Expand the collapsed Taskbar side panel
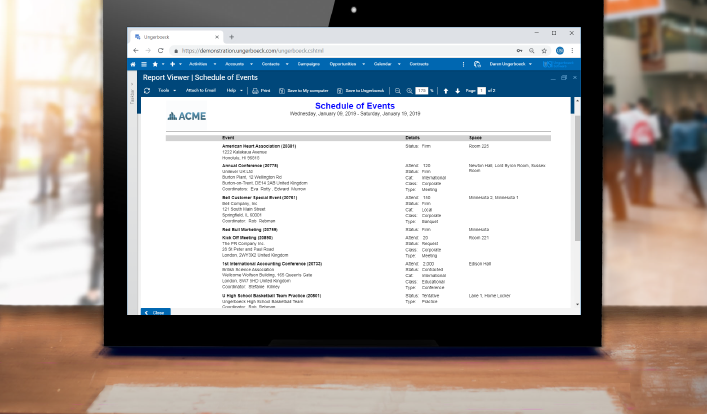This screenshot has width=707, height=414. tap(132, 93)
